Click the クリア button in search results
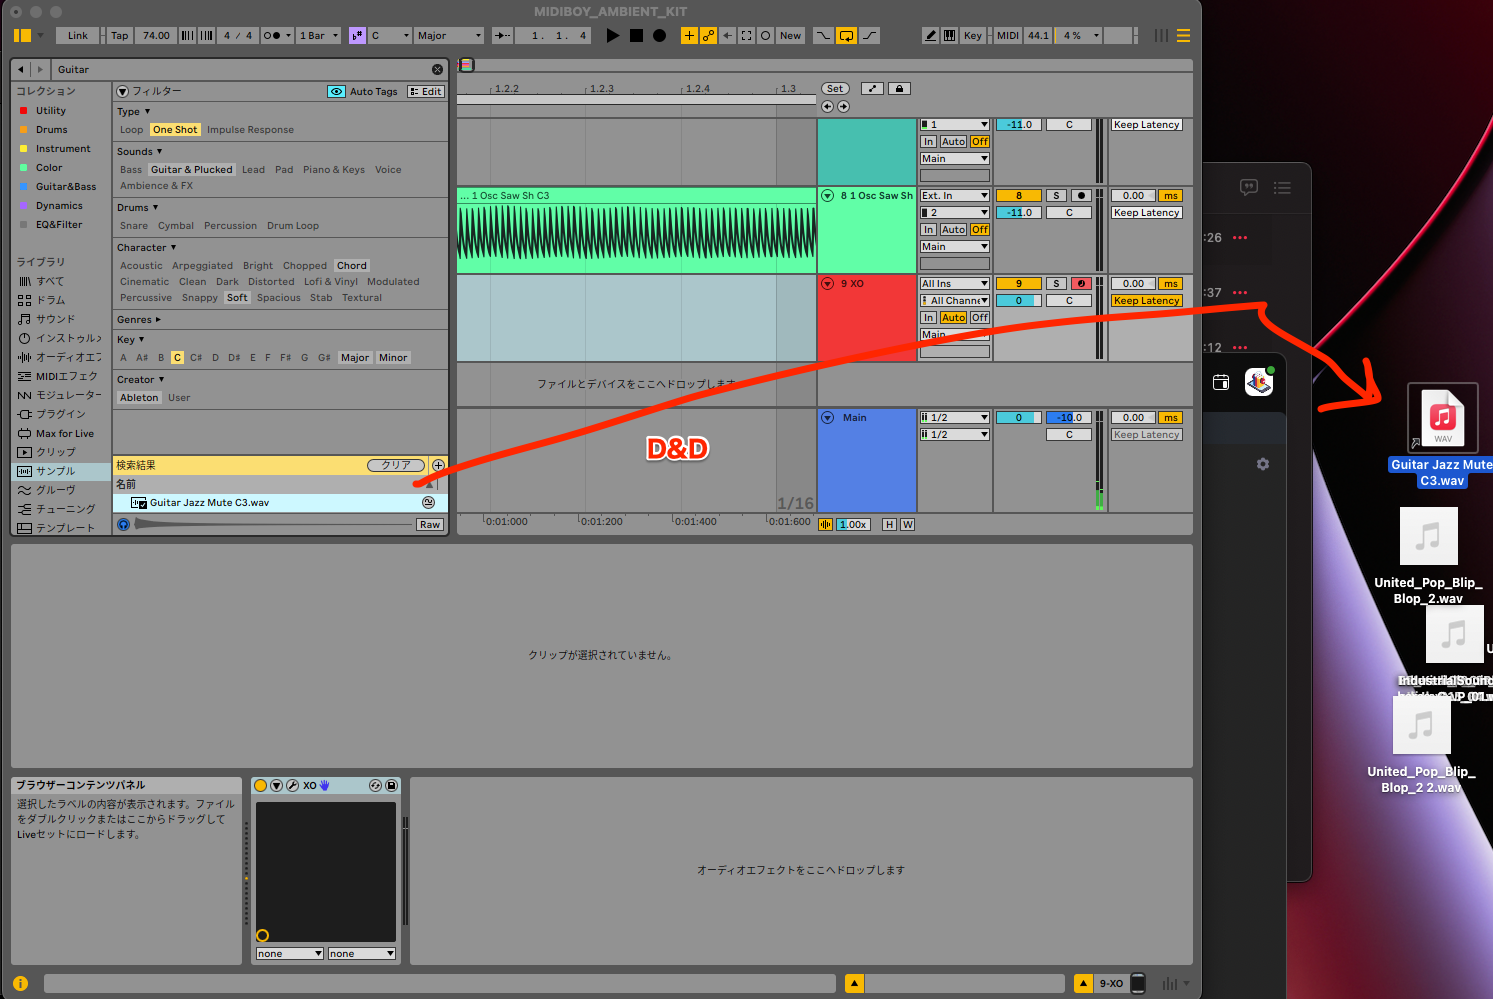The width and height of the screenshot is (1493, 999). pos(396,465)
